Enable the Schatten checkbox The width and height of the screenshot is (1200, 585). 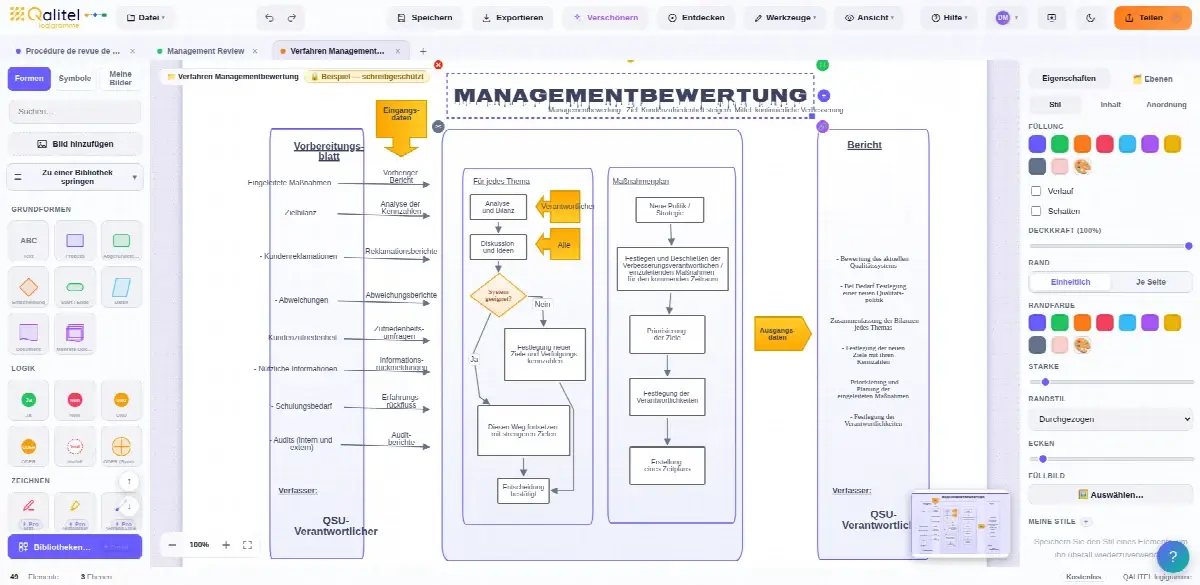[x=1036, y=211]
